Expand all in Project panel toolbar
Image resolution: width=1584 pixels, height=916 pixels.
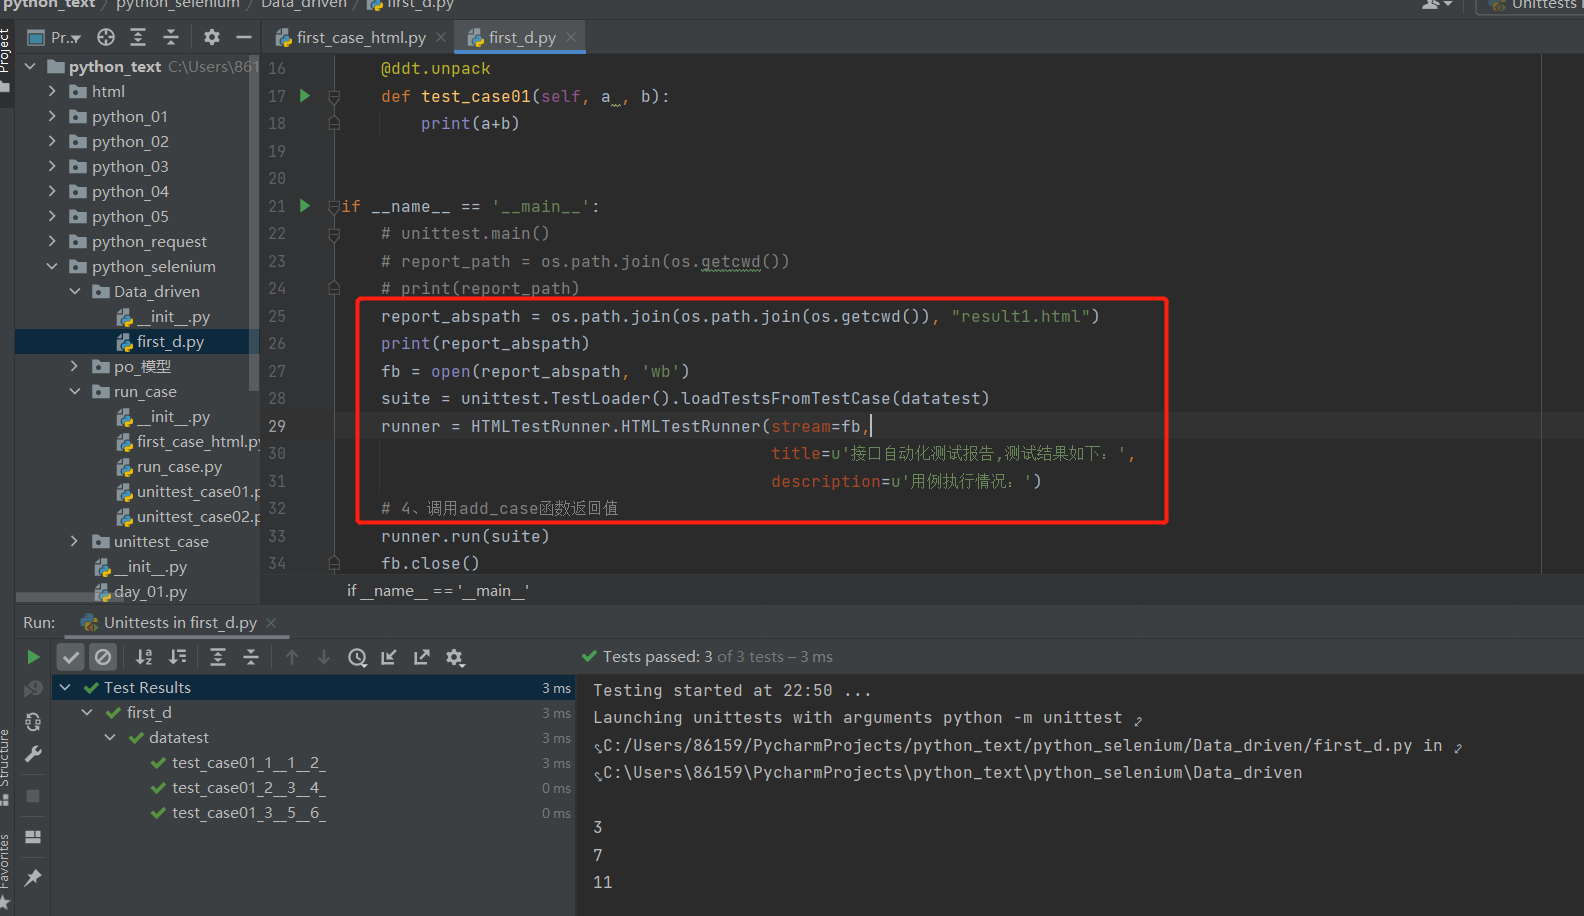click(138, 37)
